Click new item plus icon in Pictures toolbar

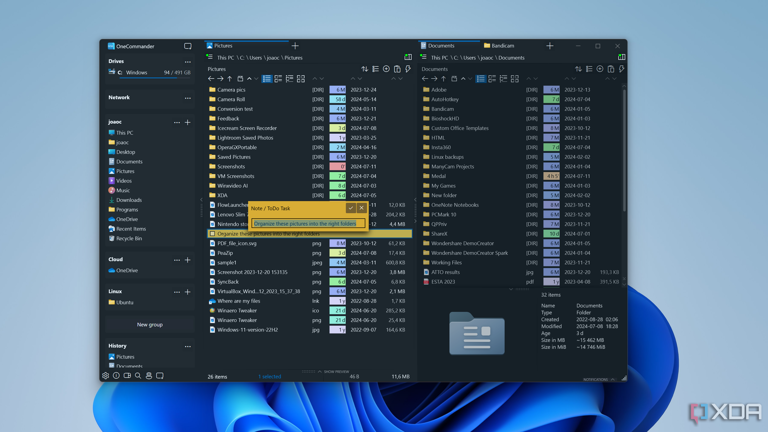(x=386, y=69)
